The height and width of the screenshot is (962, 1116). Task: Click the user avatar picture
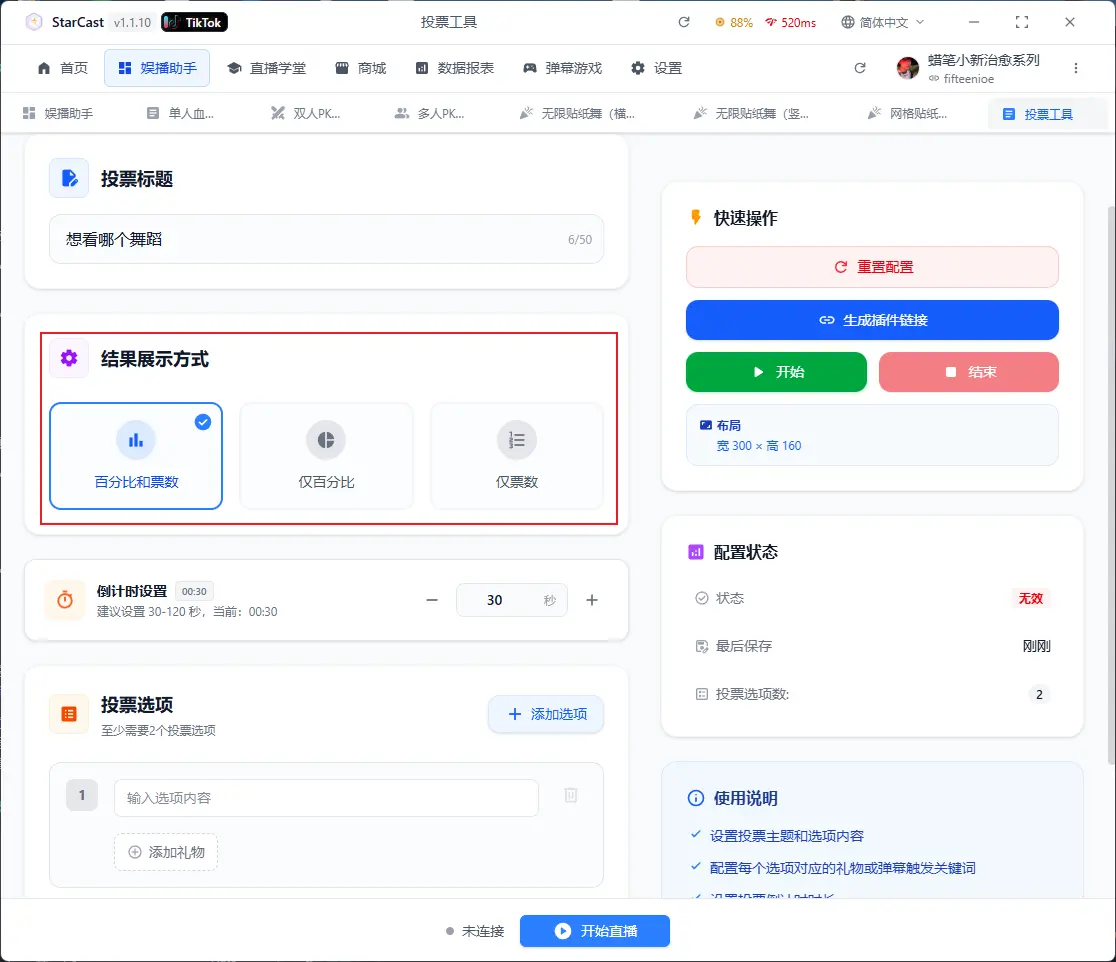pyautogui.click(x=908, y=68)
